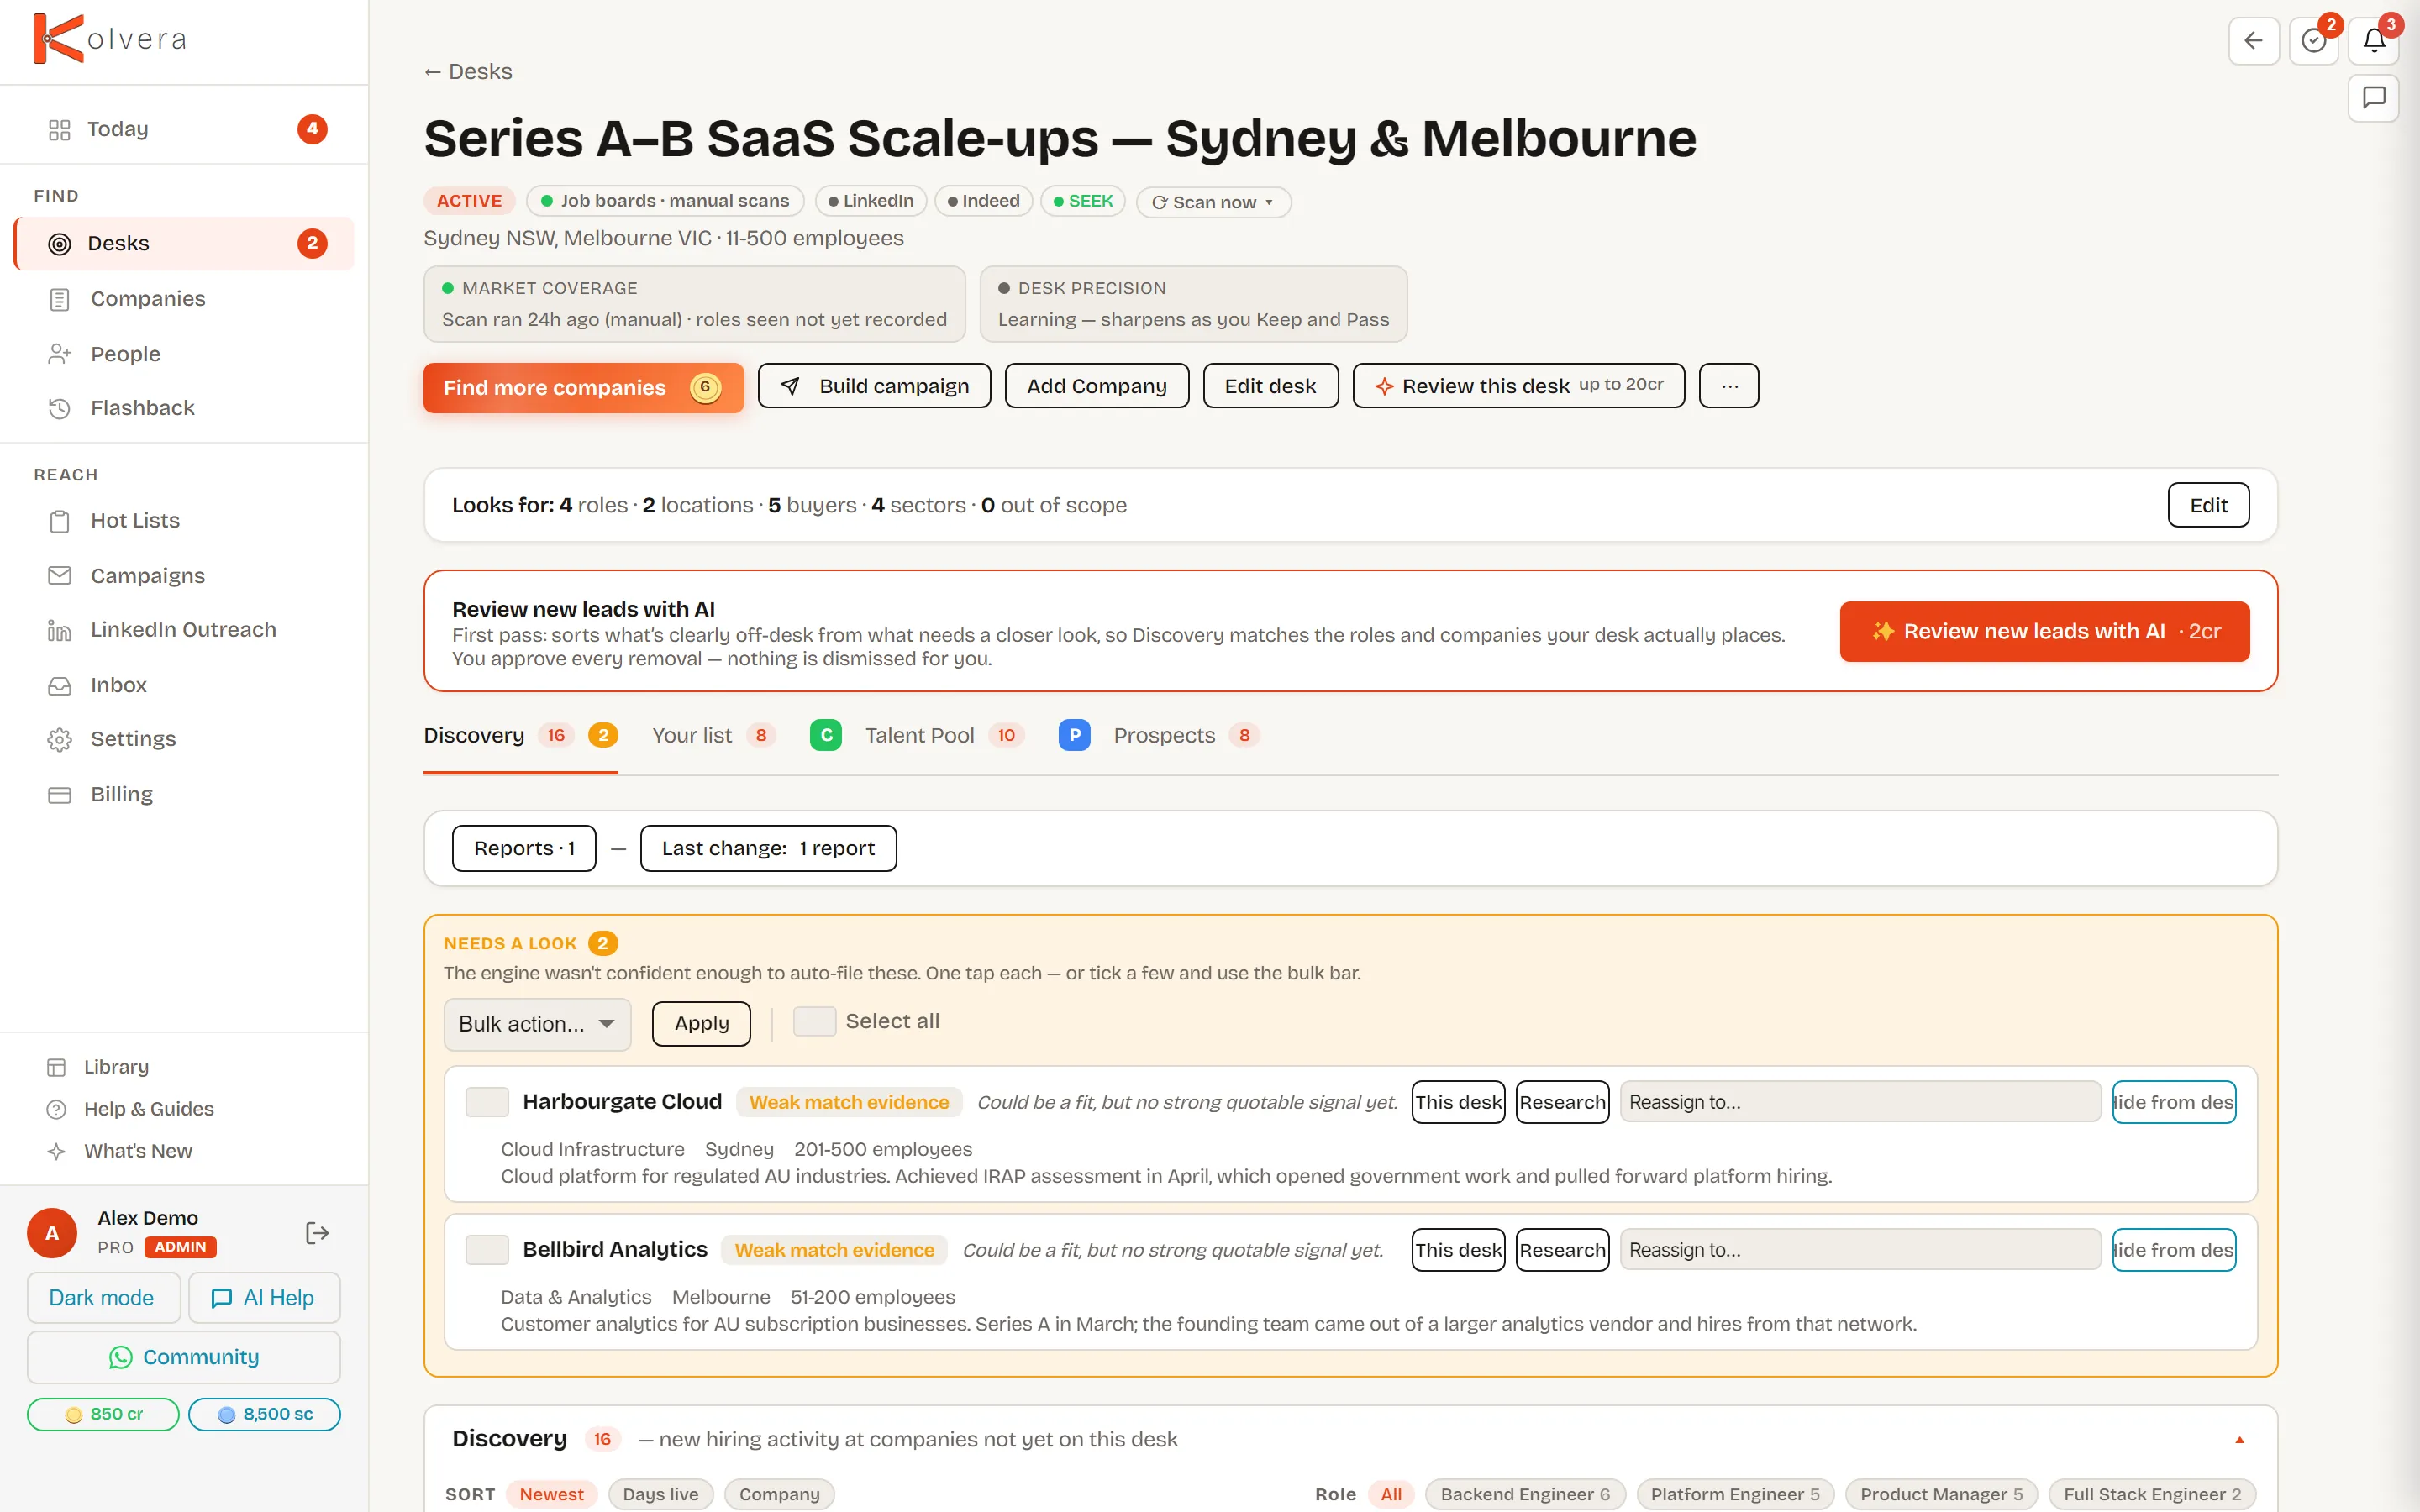Collapse the Discovery section arrow
Screen dimensions: 2420x1512
2240,1440
